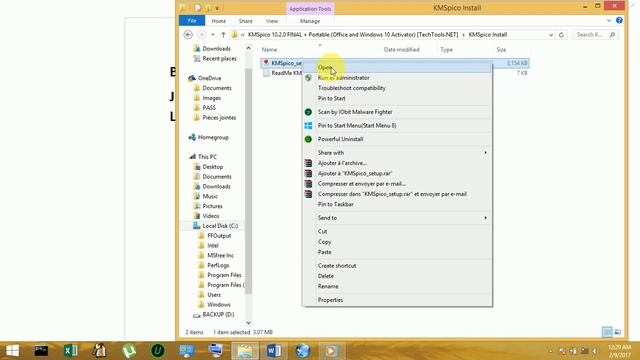This screenshot has height=360, width=640.
Task: Choose Paste from context menu
Action: (397, 252)
